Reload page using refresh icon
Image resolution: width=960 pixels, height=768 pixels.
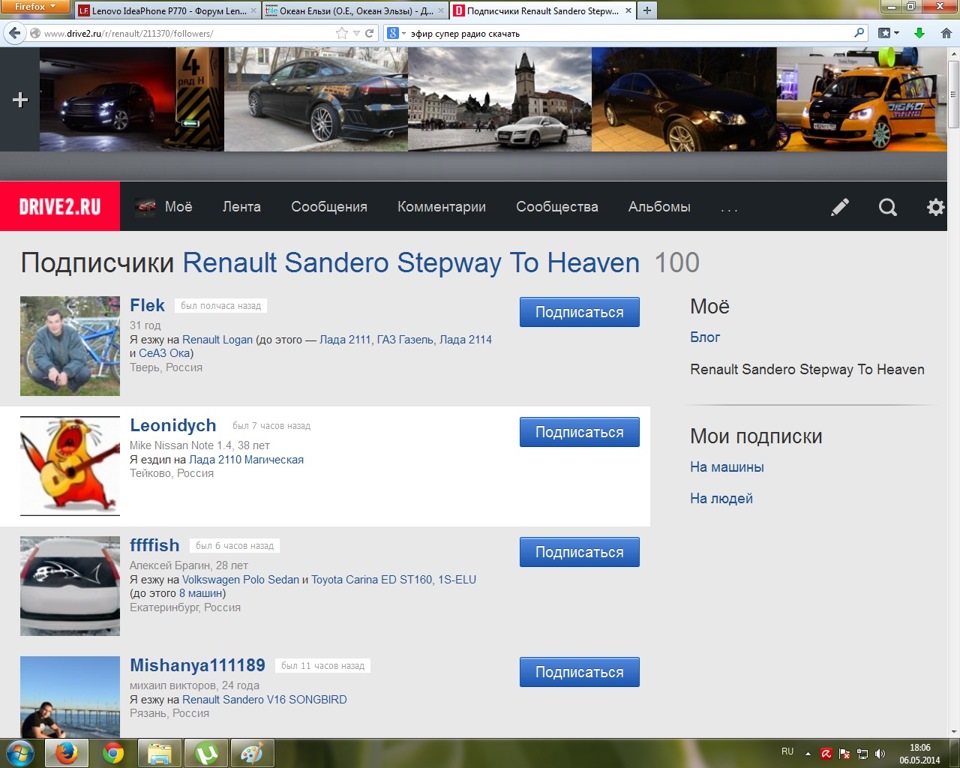pyautogui.click(x=369, y=33)
